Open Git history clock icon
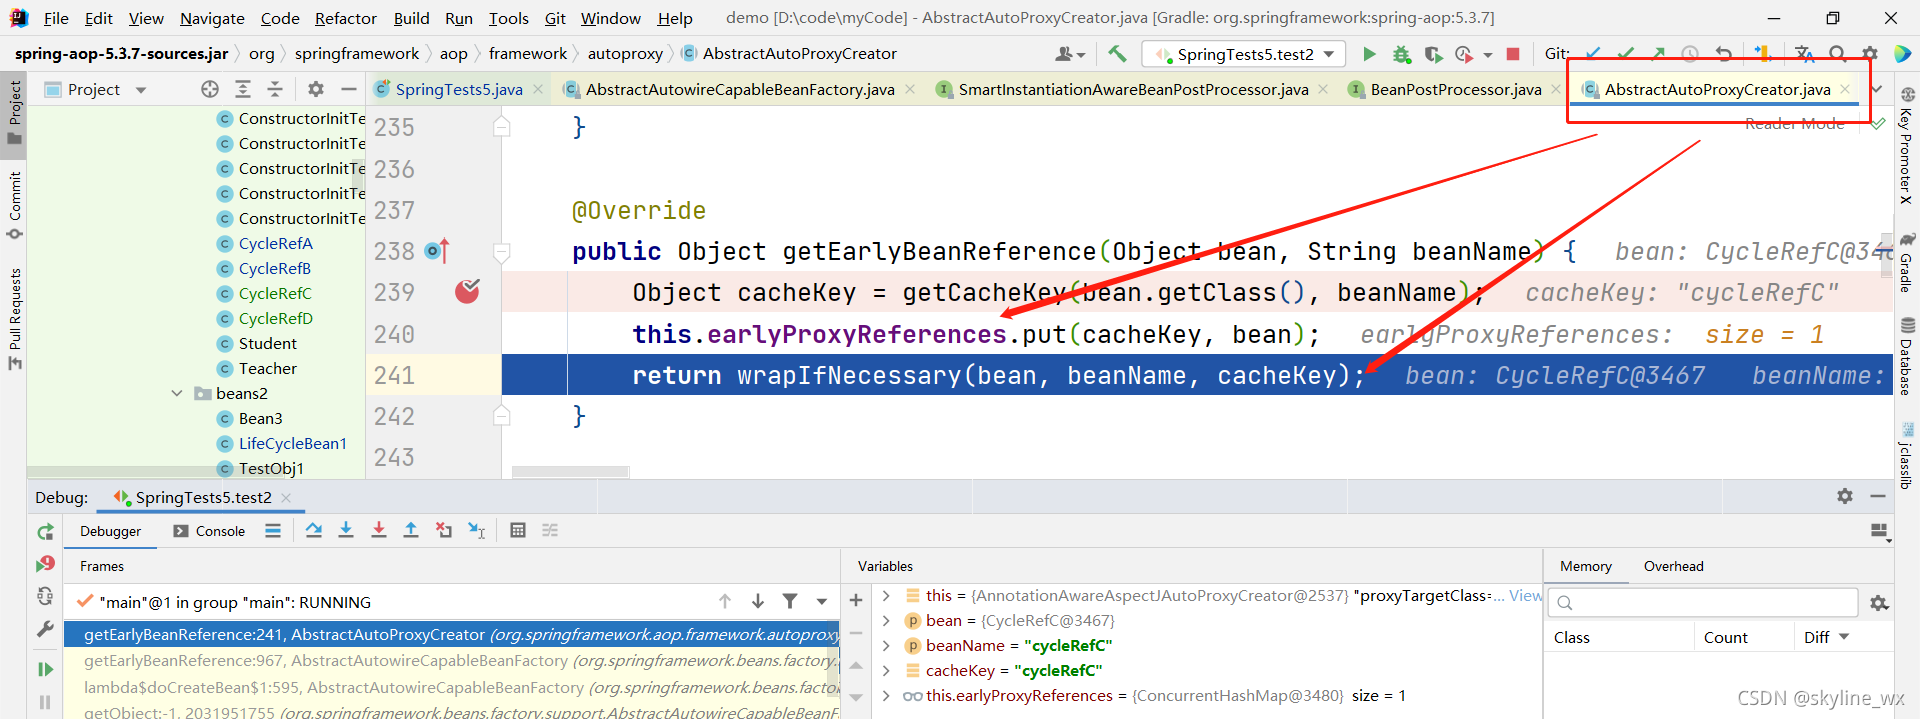This screenshot has width=1920, height=719. pyautogui.click(x=1690, y=54)
